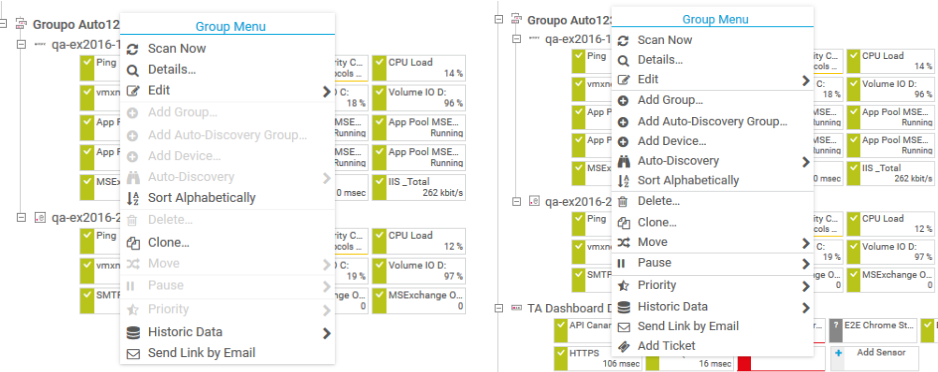Screen dimensions: 938x372
Task: Collapse the TA Dashboard device tree node
Action: 500,309
